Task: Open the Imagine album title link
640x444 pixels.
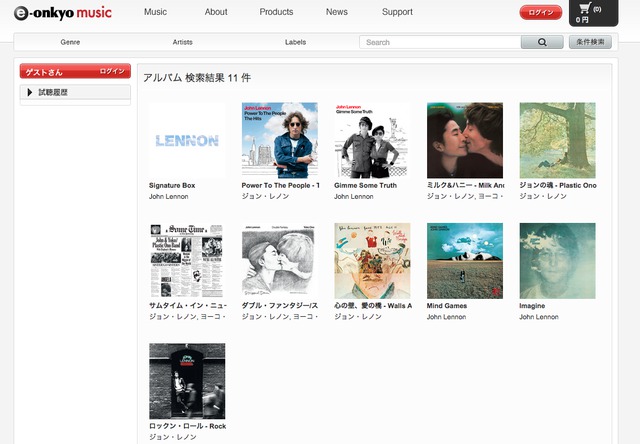Action: (534, 305)
